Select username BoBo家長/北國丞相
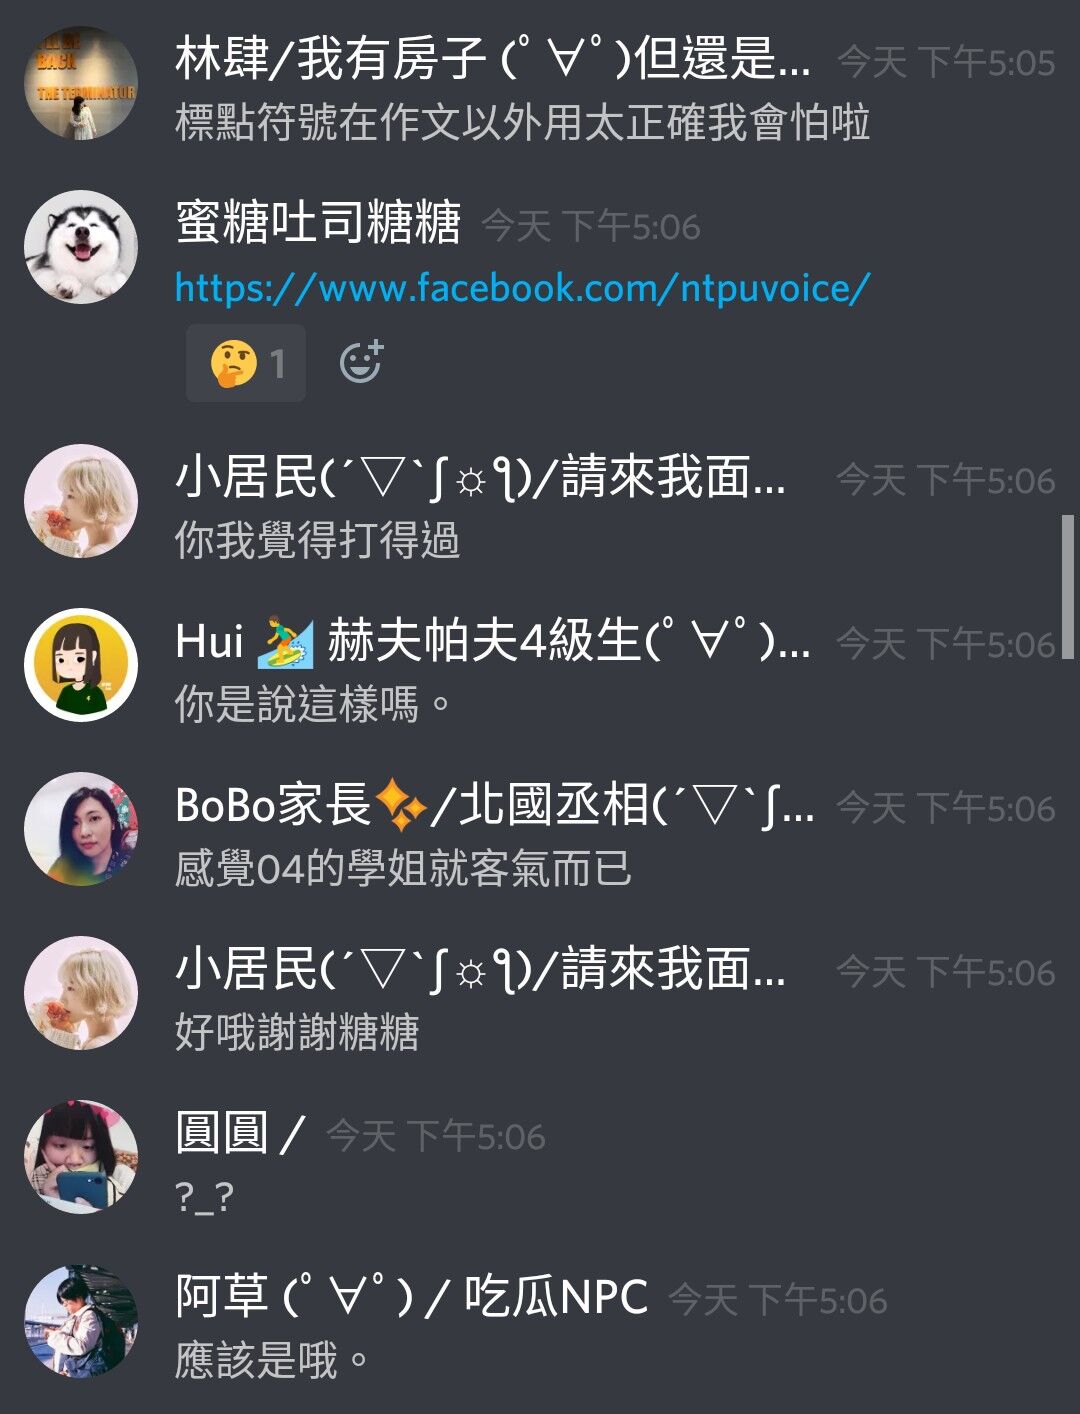 click(494, 805)
